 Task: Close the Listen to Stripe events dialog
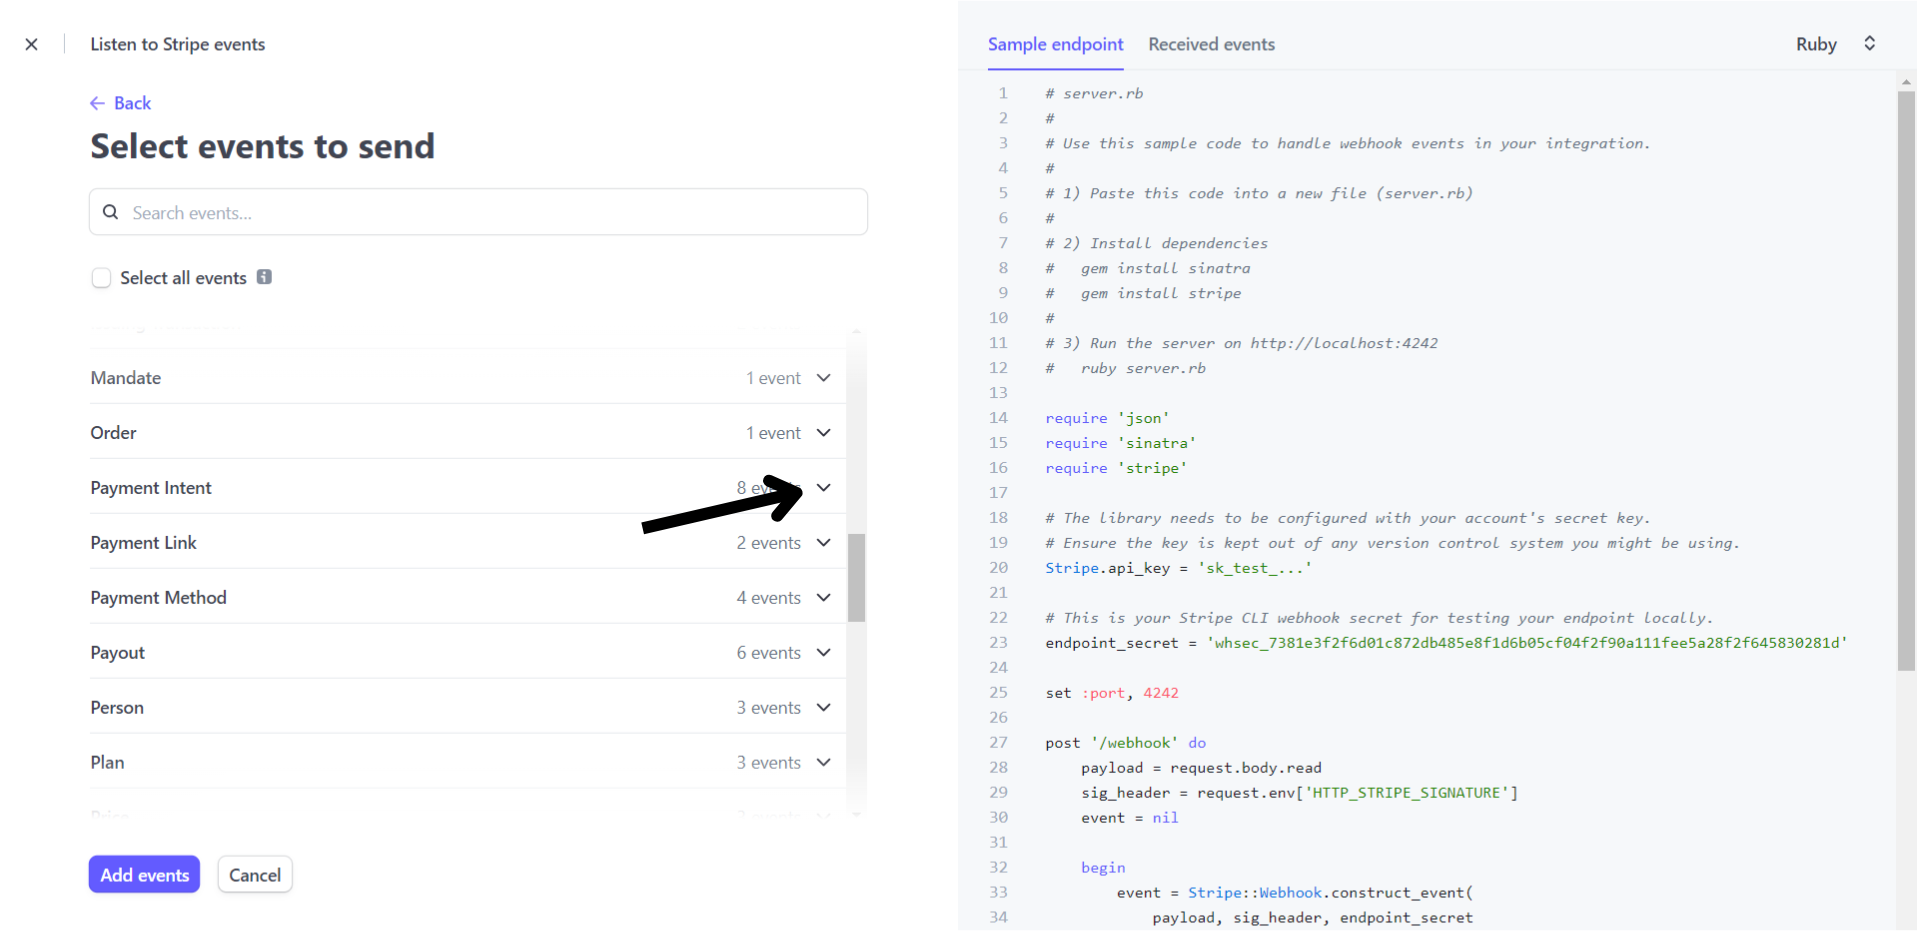point(31,44)
